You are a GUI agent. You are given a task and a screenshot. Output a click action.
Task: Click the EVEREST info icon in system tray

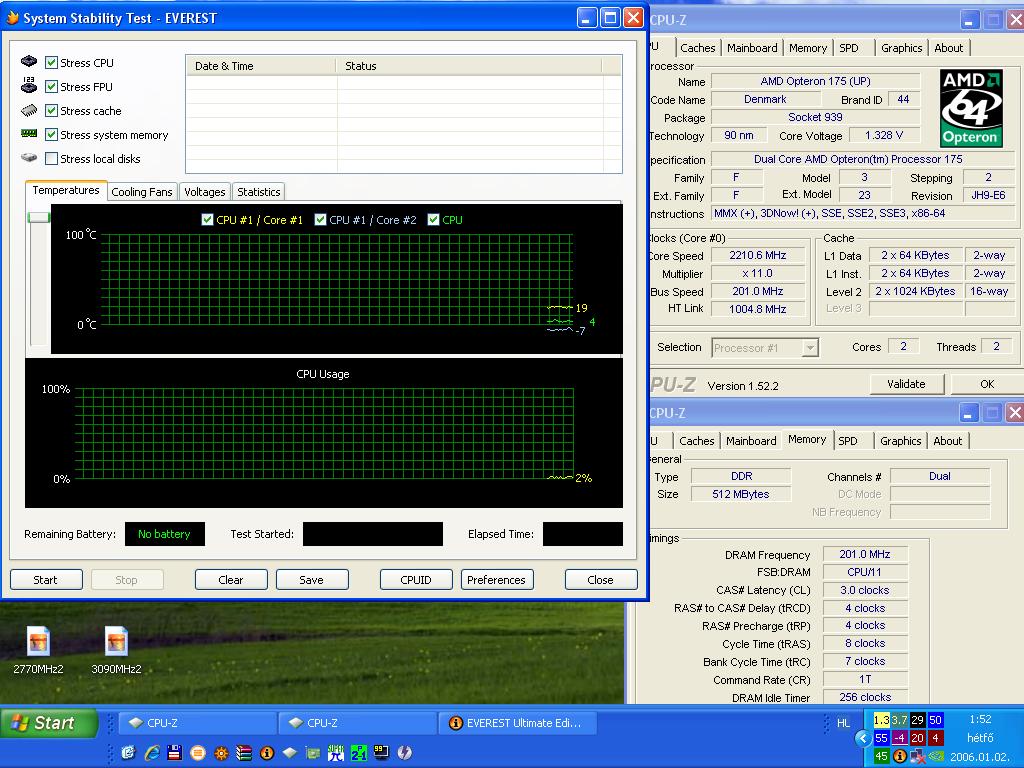click(899, 756)
